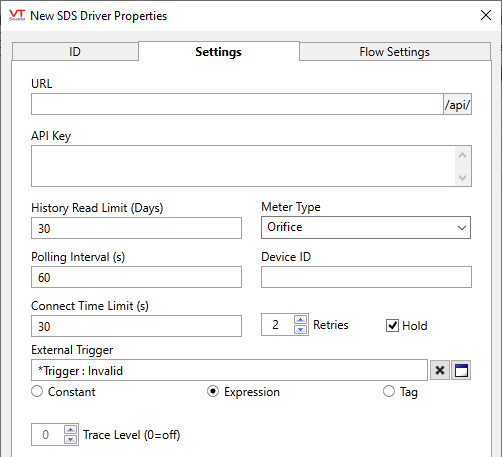502x457 pixels.
Task: Decrease Retries with the down arrow
Action: coord(301,329)
